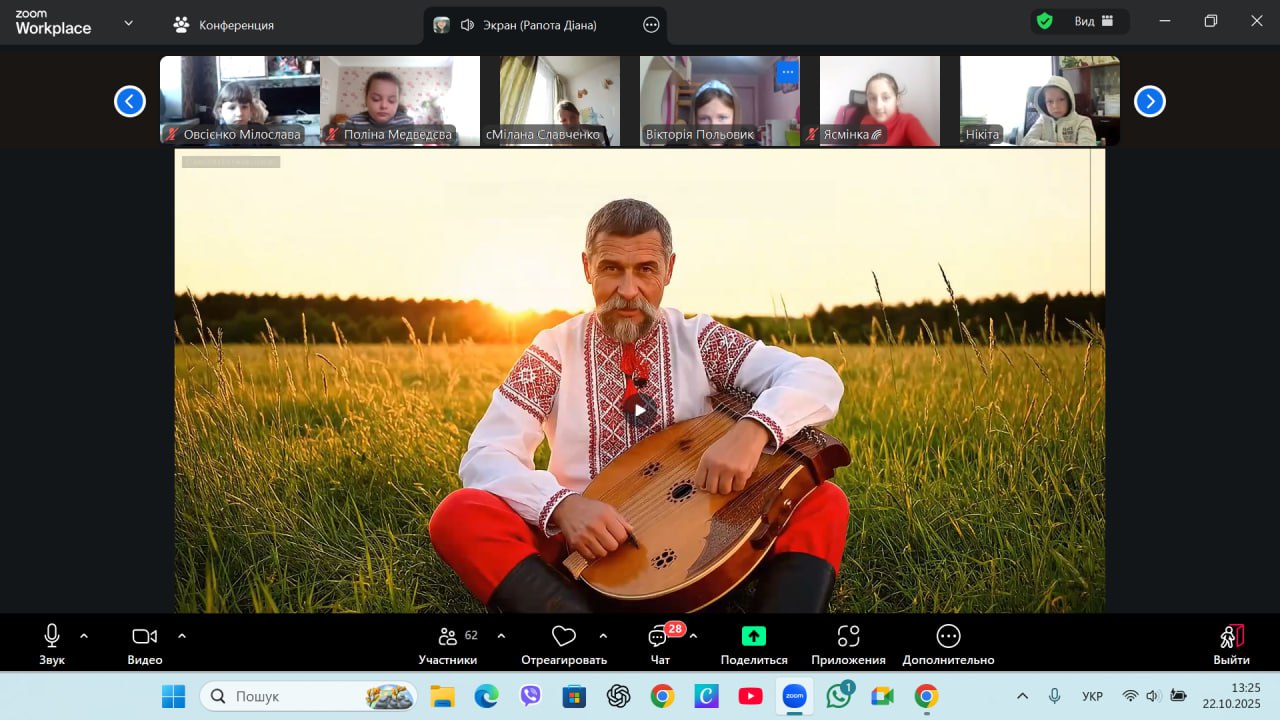Open Zoom Workplace dropdown chevron
1280x720 pixels.
(128, 23)
